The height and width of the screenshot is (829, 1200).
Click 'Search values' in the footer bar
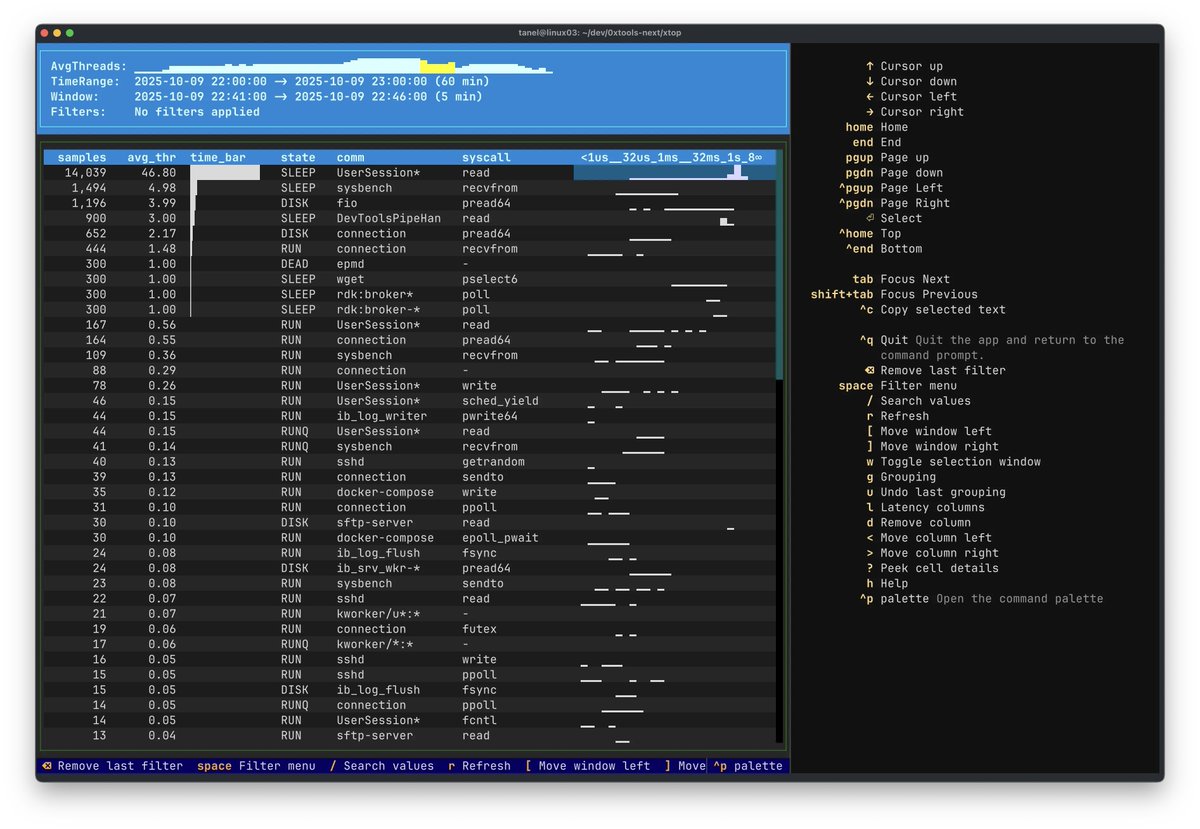382,766
